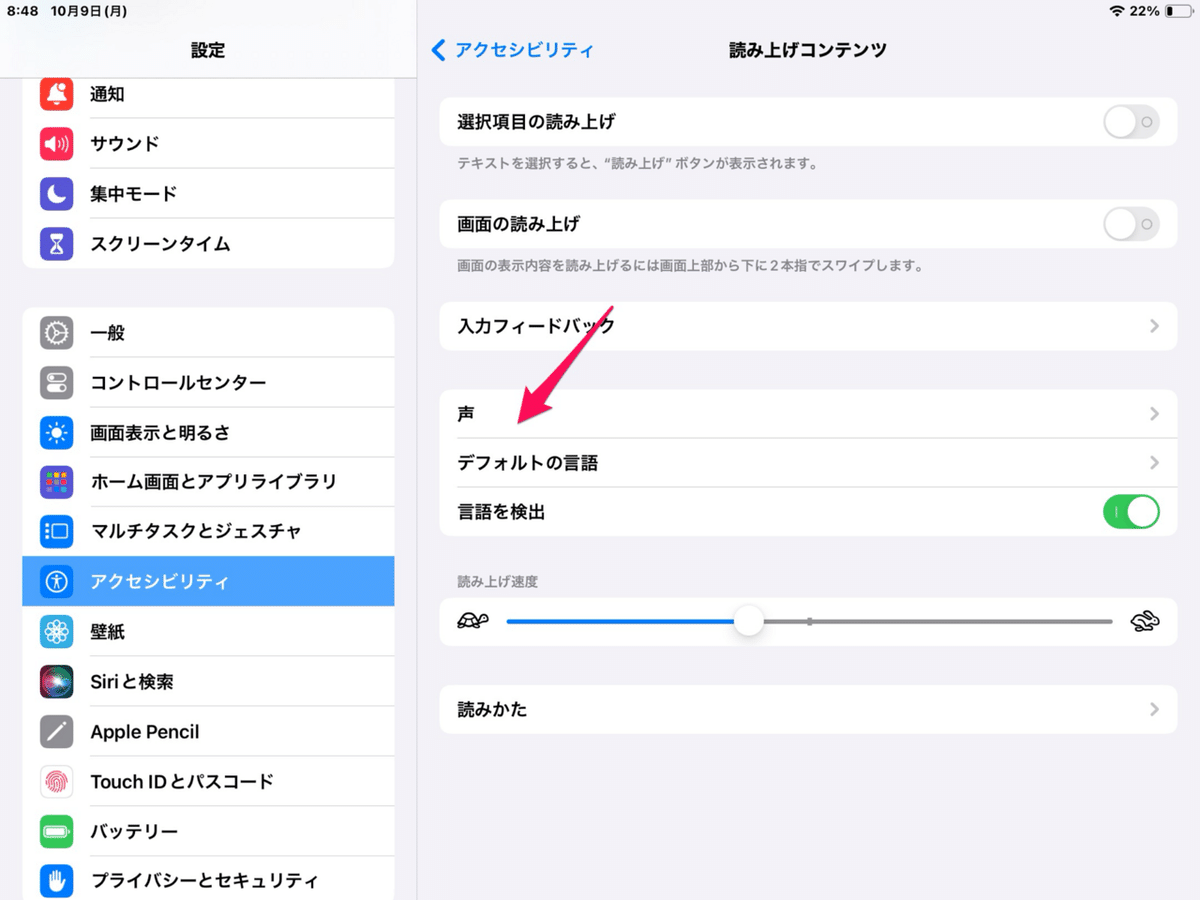Viewport: 1200px width, 900px height.
Task: Tap the Display & Brightness sun icon
Action: pos(57,433)
